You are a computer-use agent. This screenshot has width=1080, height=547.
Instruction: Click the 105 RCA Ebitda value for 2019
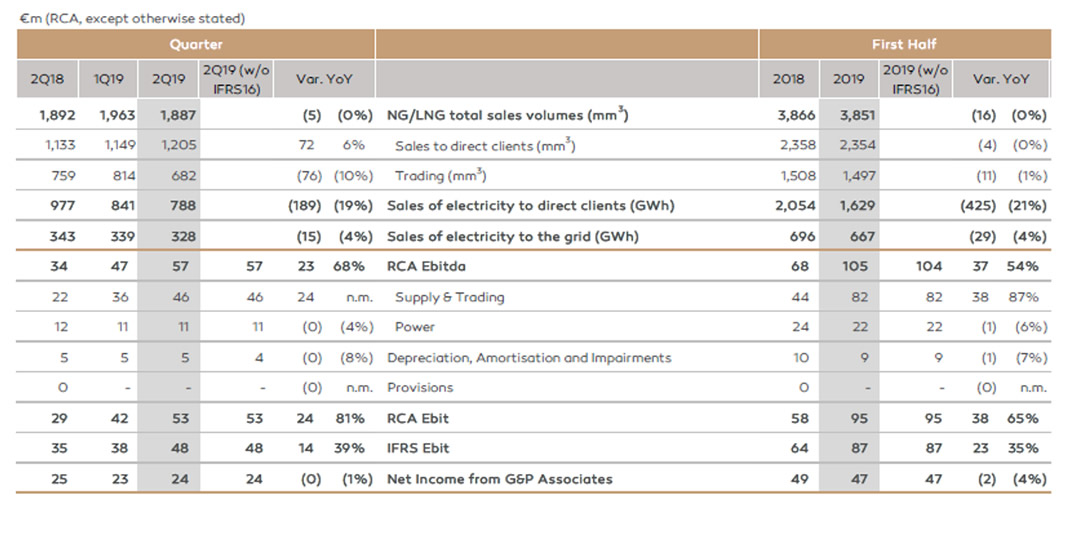point(855,266)
